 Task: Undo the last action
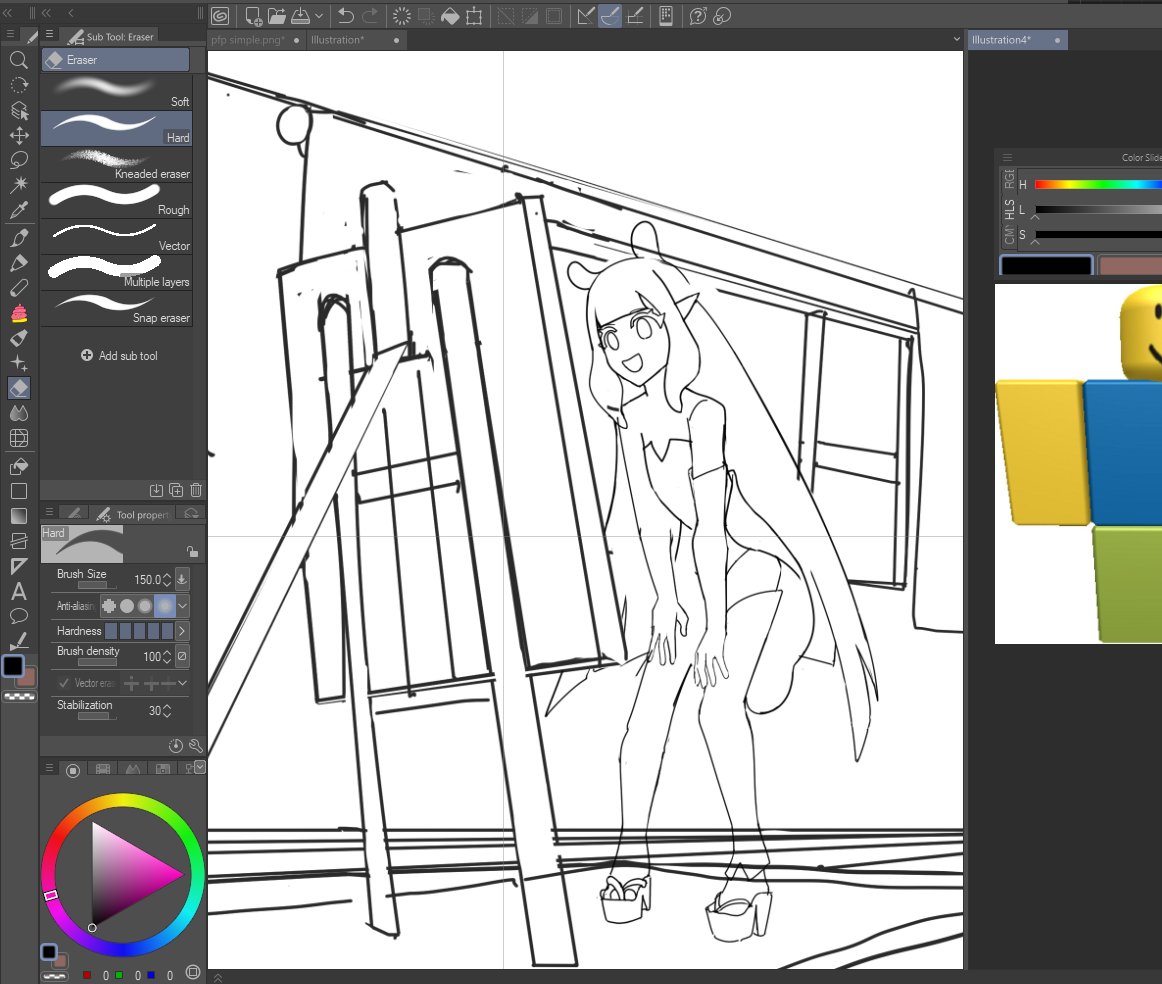(345, 16)
